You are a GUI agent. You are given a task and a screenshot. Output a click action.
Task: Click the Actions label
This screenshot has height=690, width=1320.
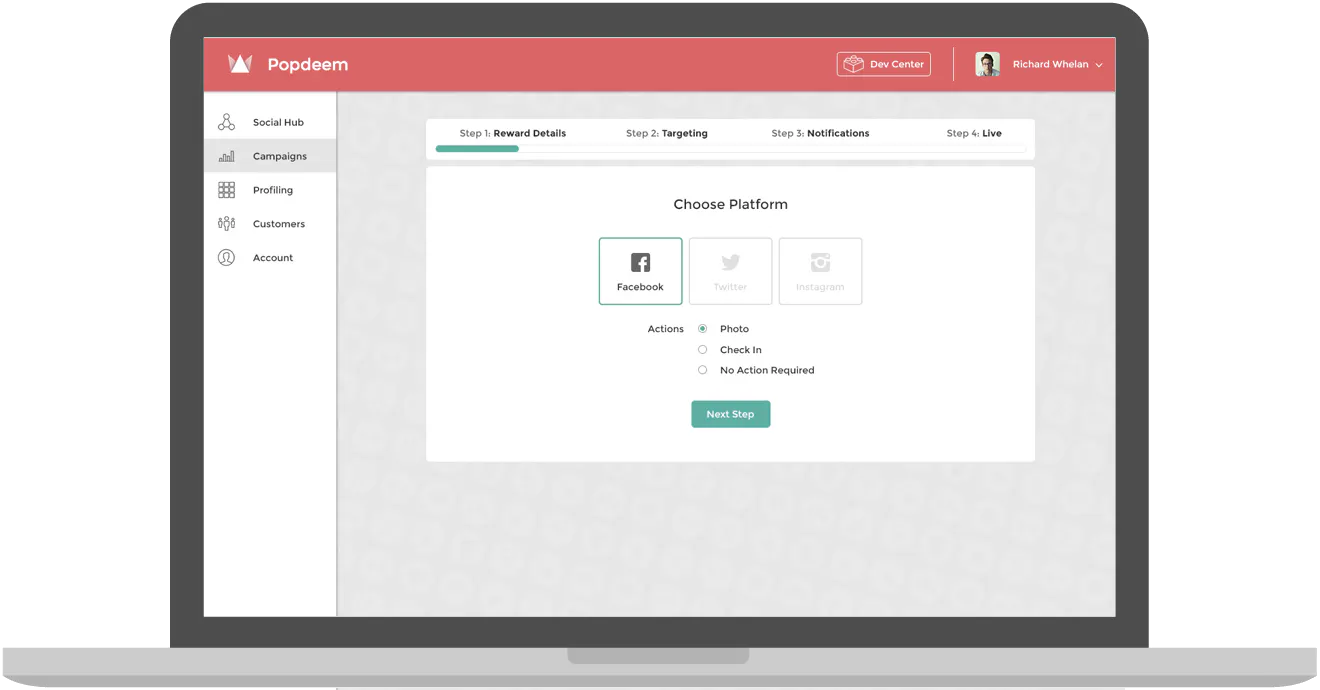[665, 329]
